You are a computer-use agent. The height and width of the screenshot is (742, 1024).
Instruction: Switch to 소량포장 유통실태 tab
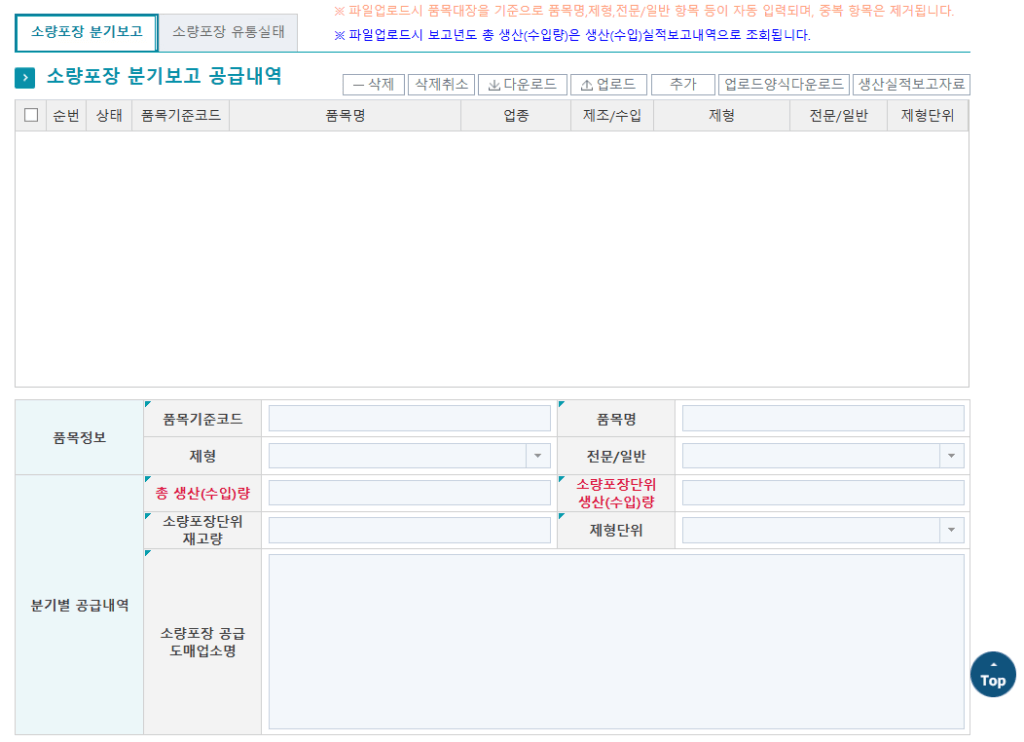pos(228,32)
